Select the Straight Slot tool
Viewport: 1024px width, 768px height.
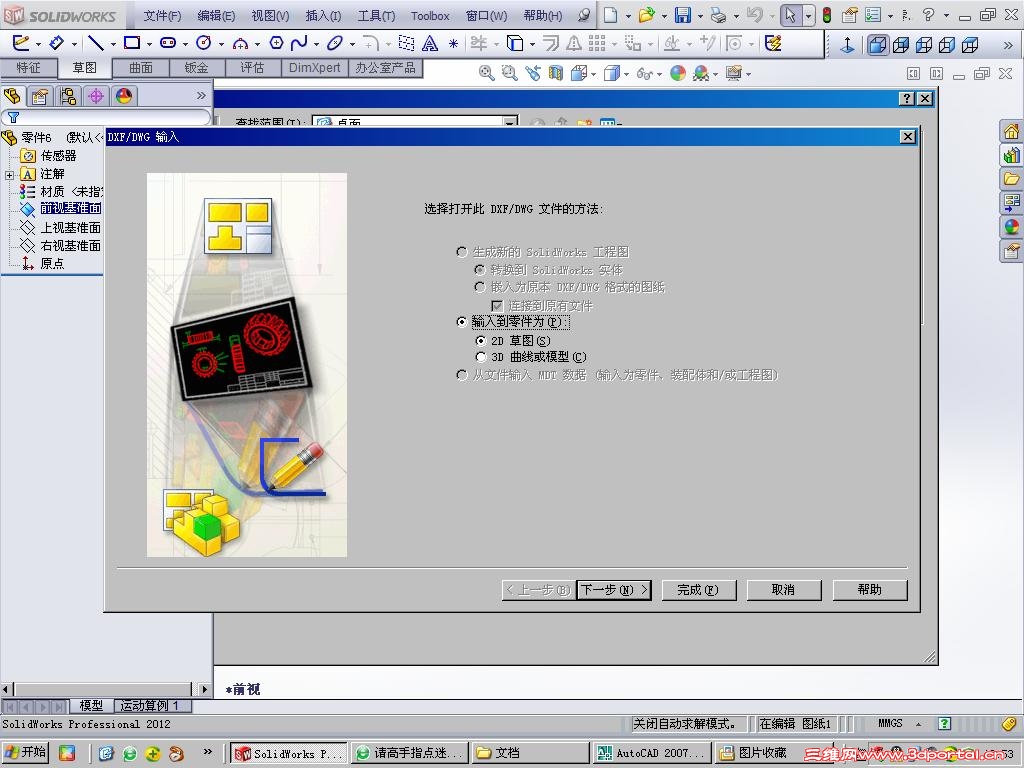coord(168,43)
